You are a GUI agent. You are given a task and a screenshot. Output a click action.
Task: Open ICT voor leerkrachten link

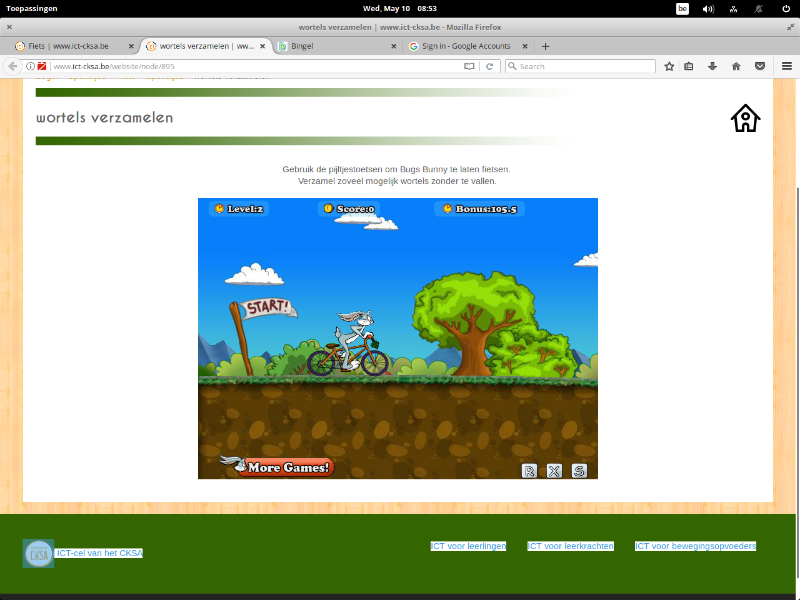(x=570, y=546)
